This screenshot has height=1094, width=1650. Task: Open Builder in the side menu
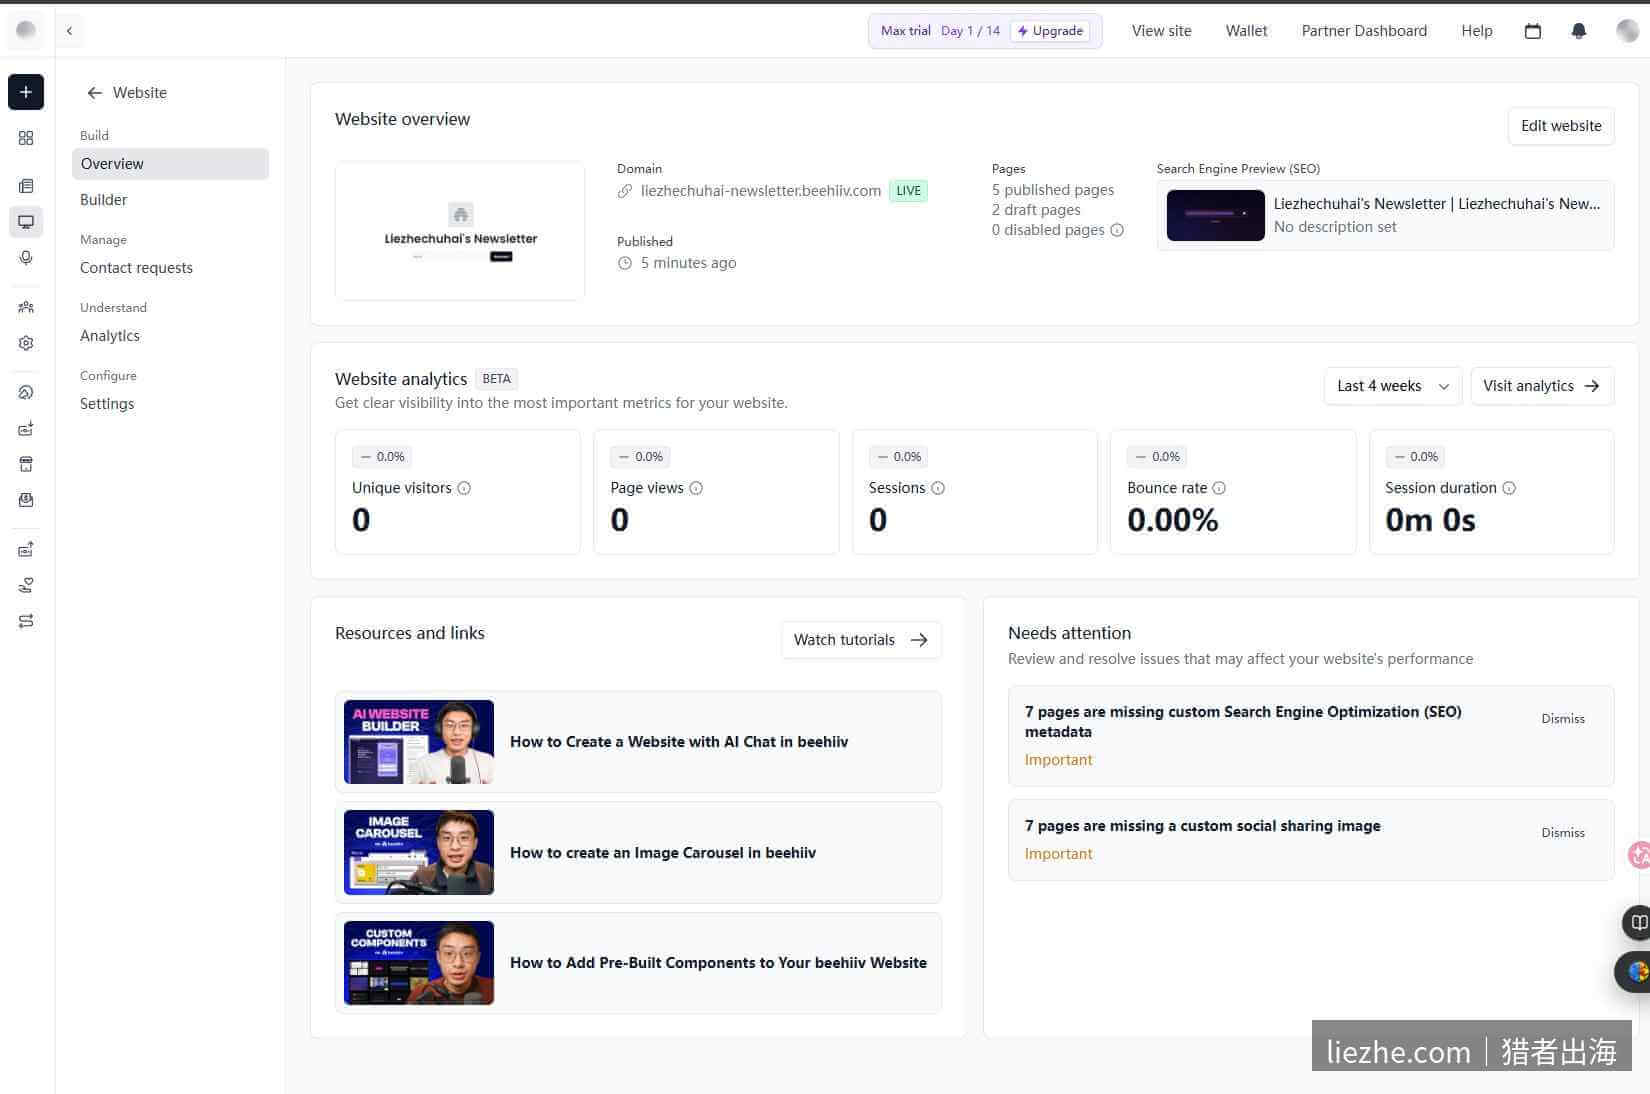[104, 200]
